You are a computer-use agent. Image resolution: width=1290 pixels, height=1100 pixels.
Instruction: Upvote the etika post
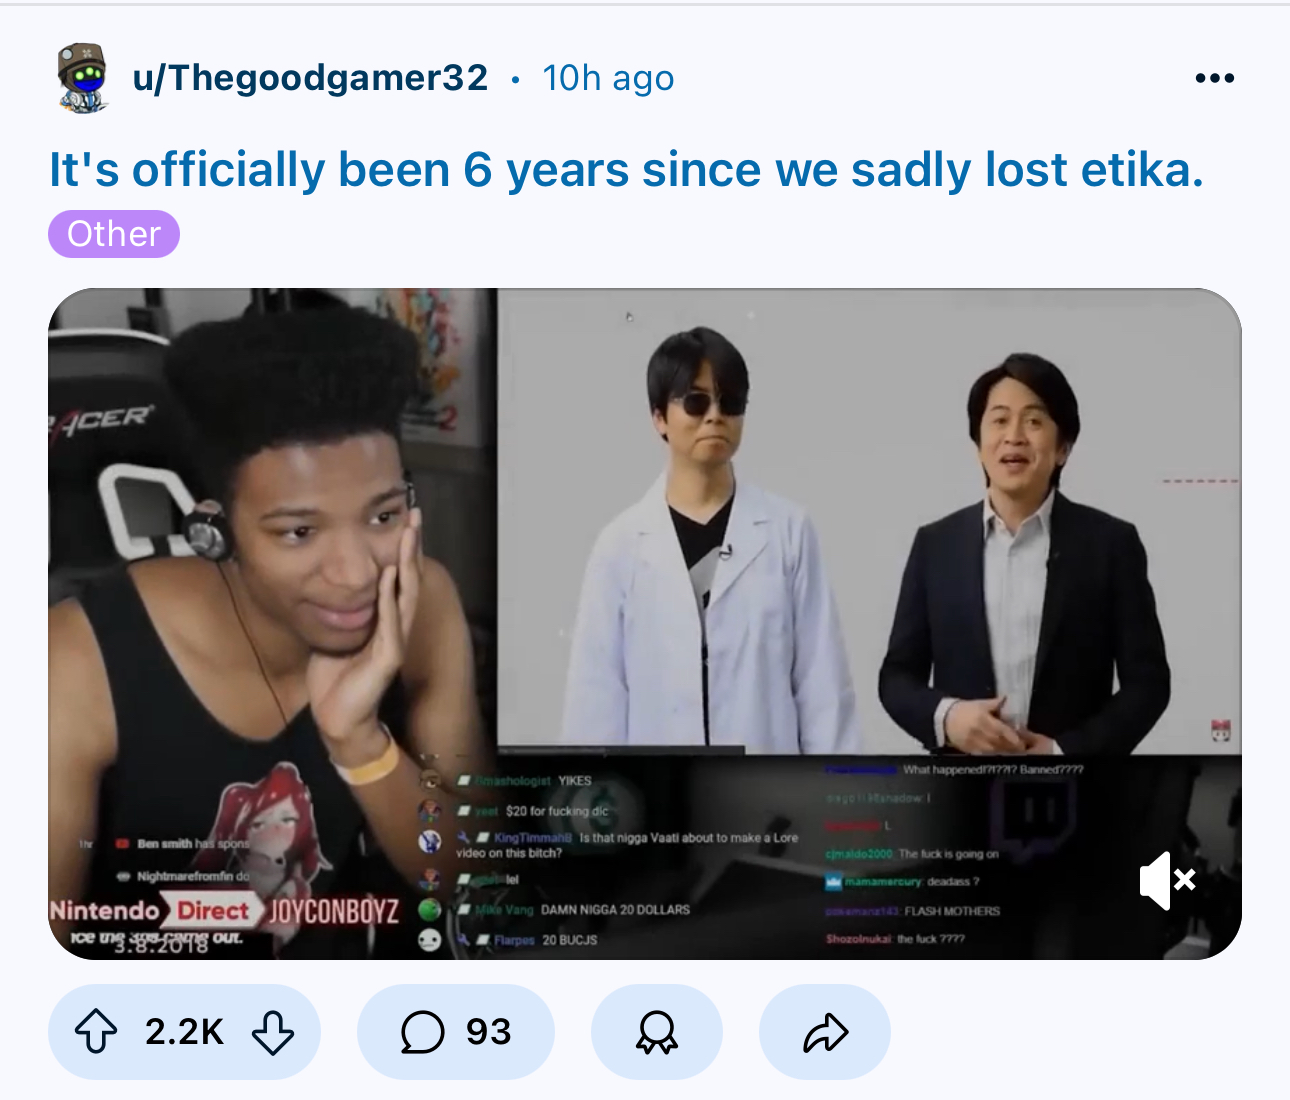[x=96, y=1031]
